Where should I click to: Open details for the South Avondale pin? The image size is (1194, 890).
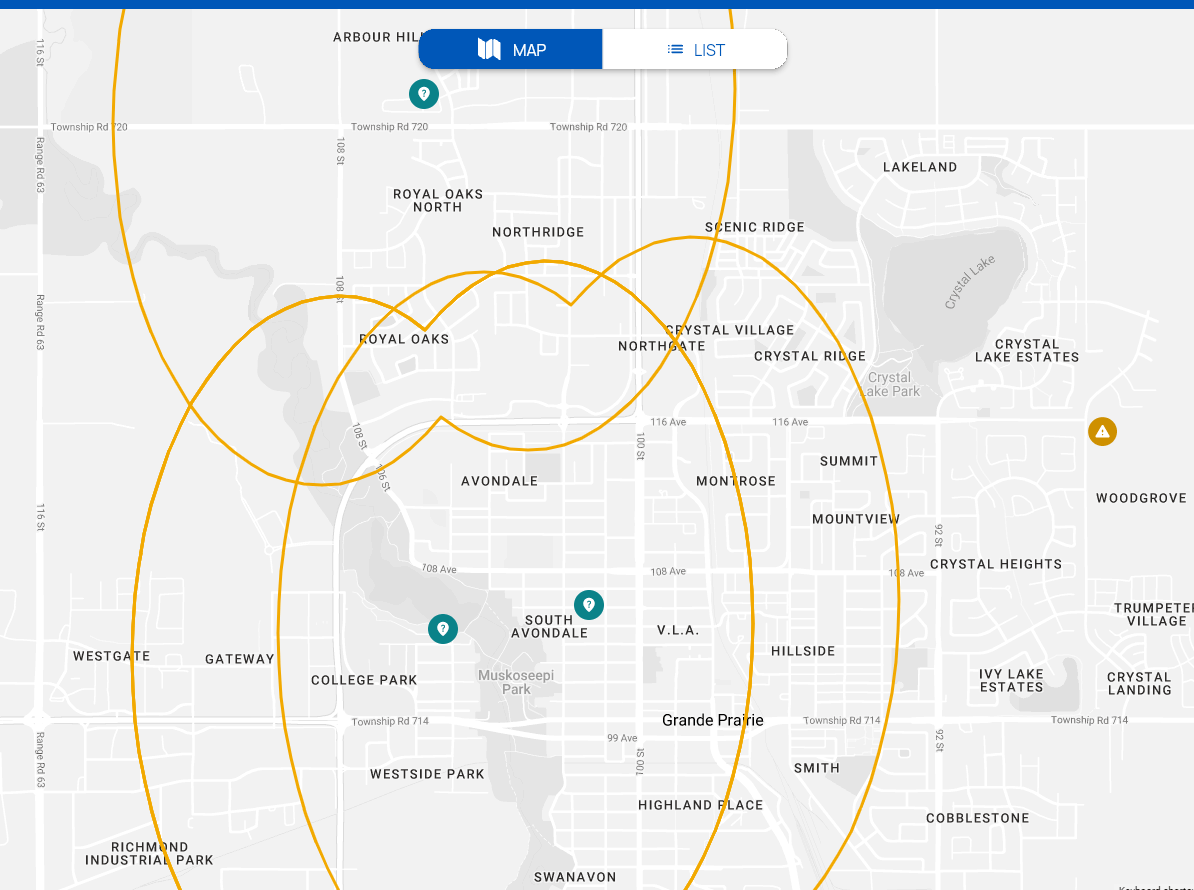[x=589, y=604]
